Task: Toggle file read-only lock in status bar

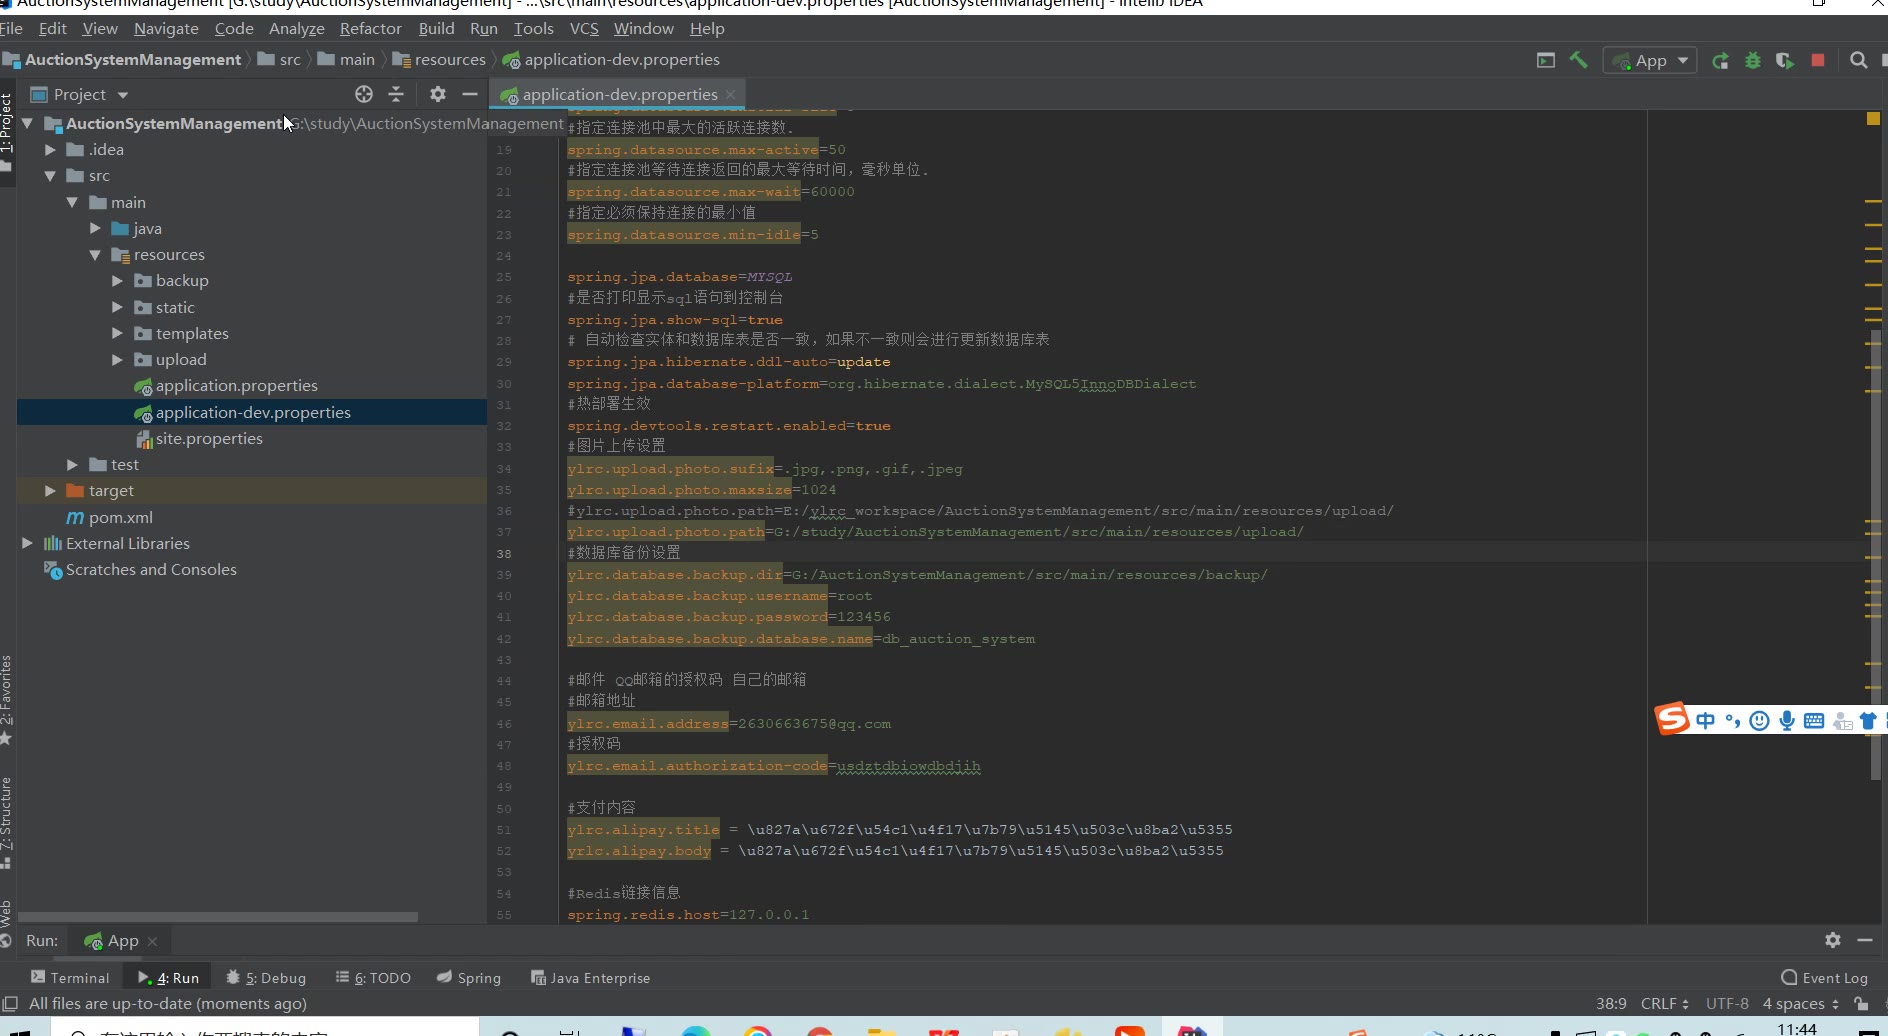Action: click(x=1861, y=1003)
